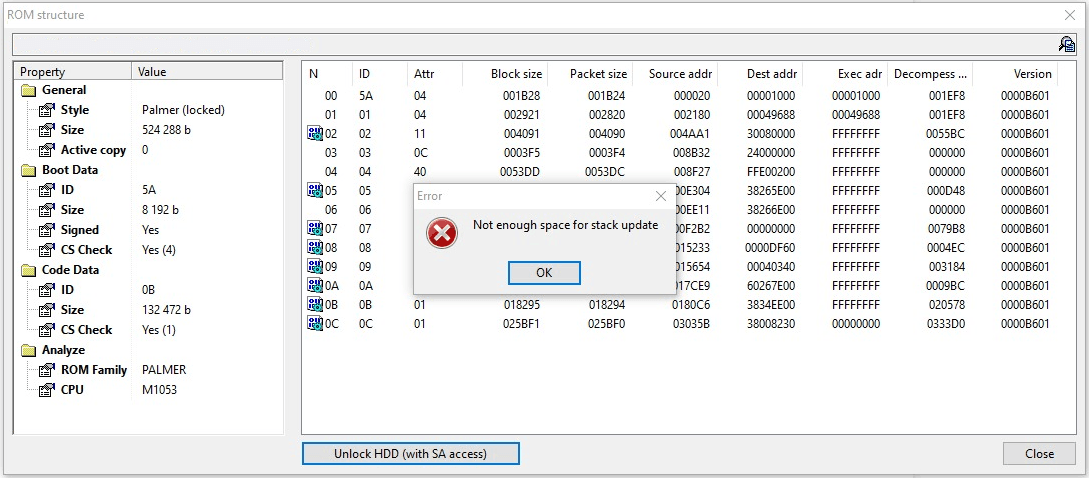Sort by the Block size column header

[516, 74]
